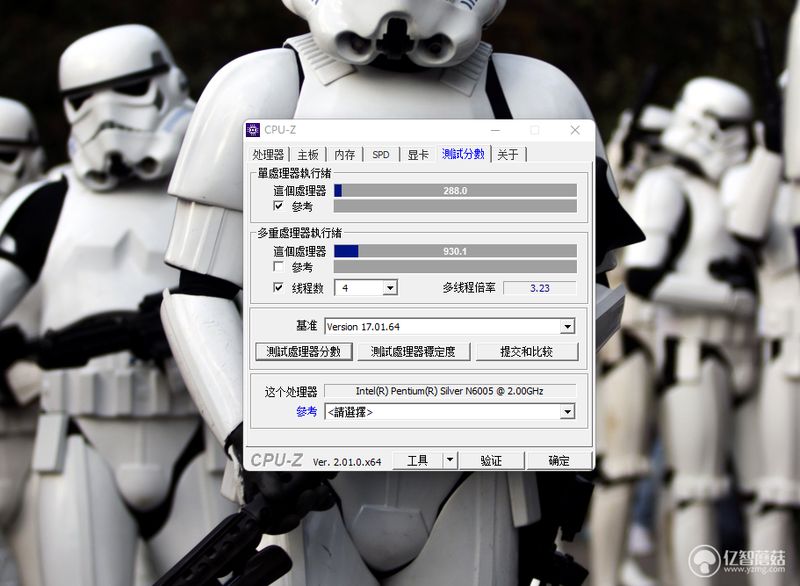The width and height of the screenshot is (800, 586).
Task: Click the 多线程倍率 label
Action: pyautogui.click(x=469, y=288)
